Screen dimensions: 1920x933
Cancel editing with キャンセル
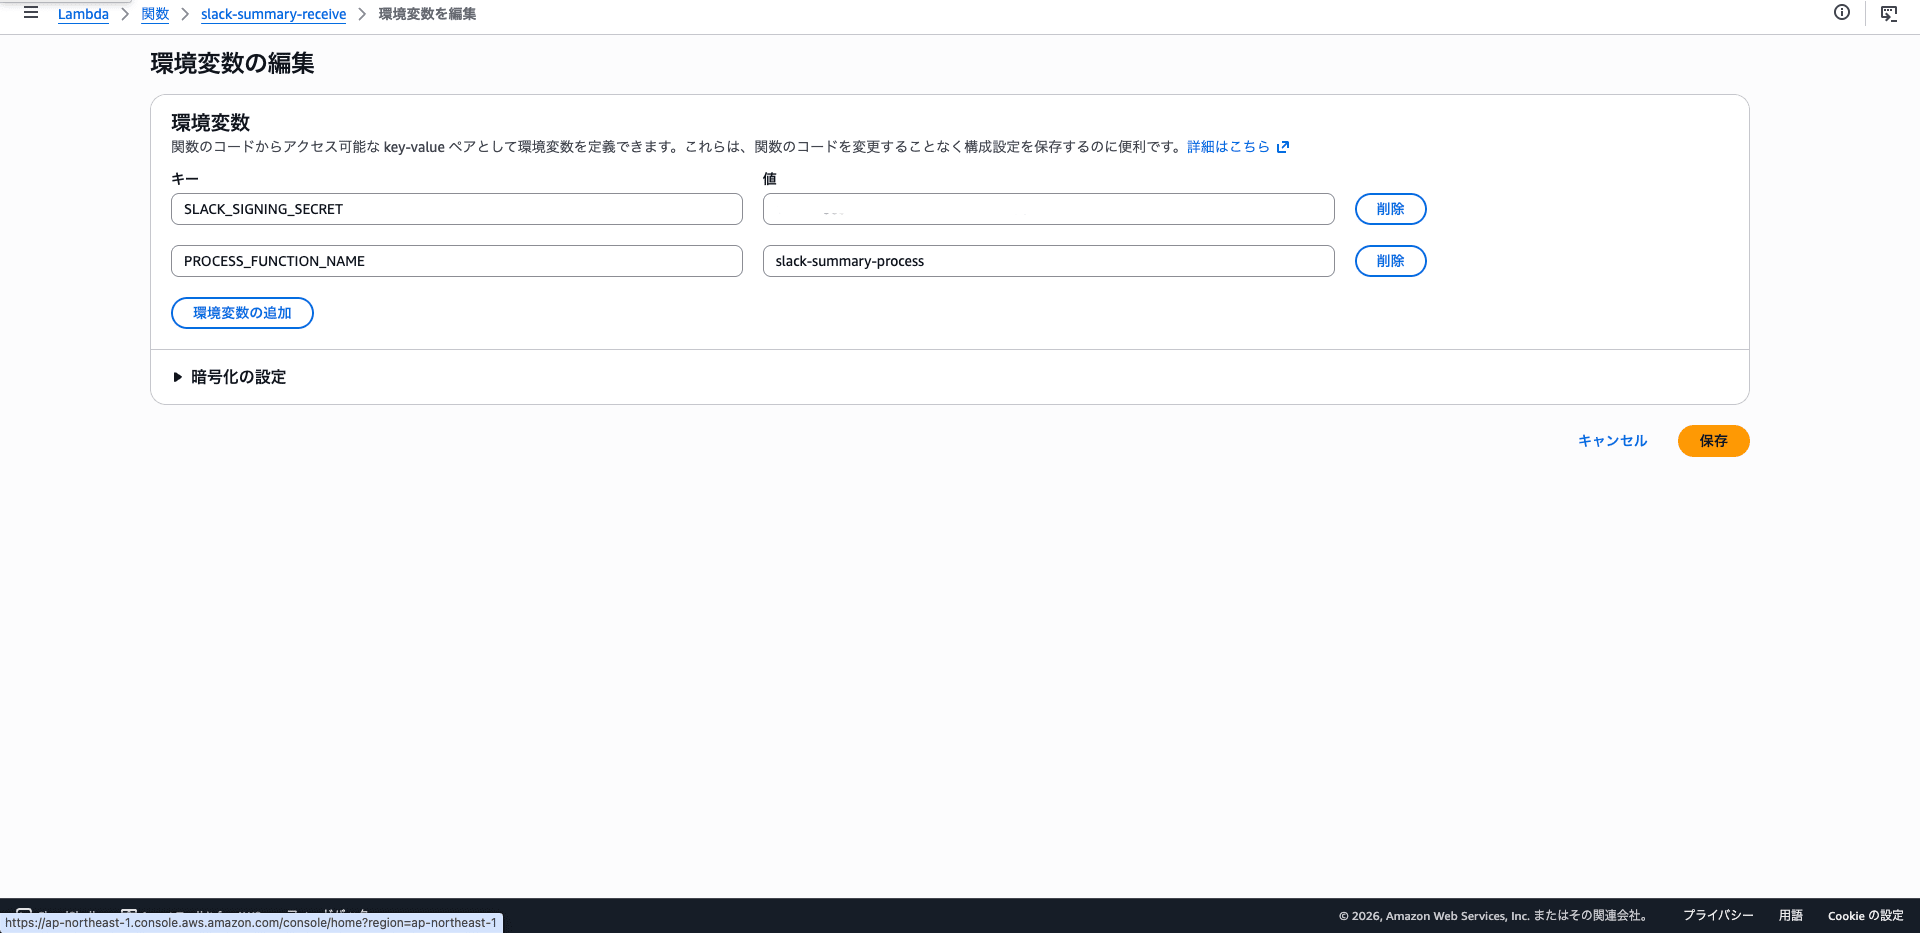click(x=1612, y=441)
